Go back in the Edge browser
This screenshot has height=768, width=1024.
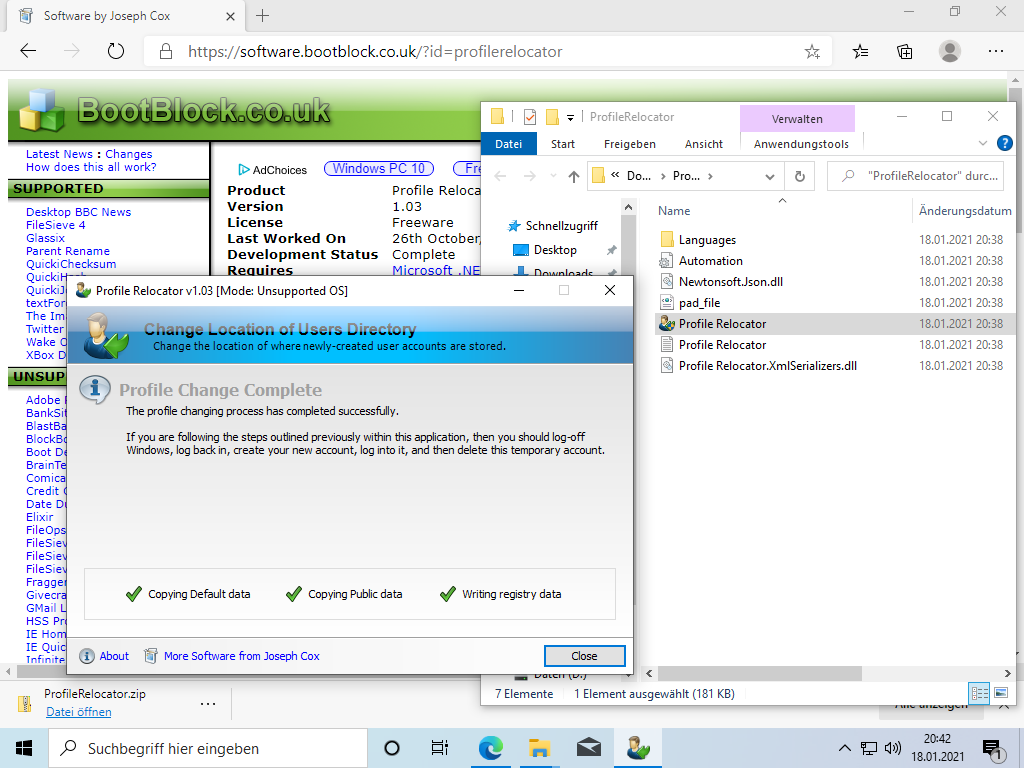28,51
